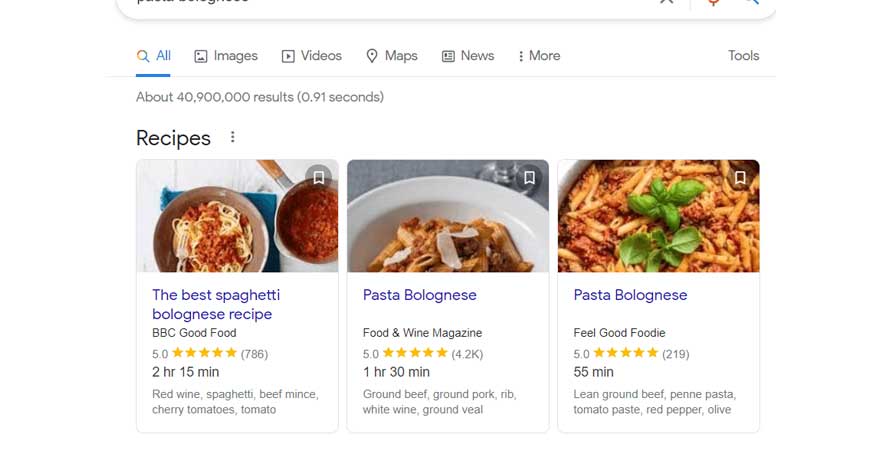The image size is (870, 458).
Task: Click inside the search input field
Action: pyautogui.click(x=400, y=3)
